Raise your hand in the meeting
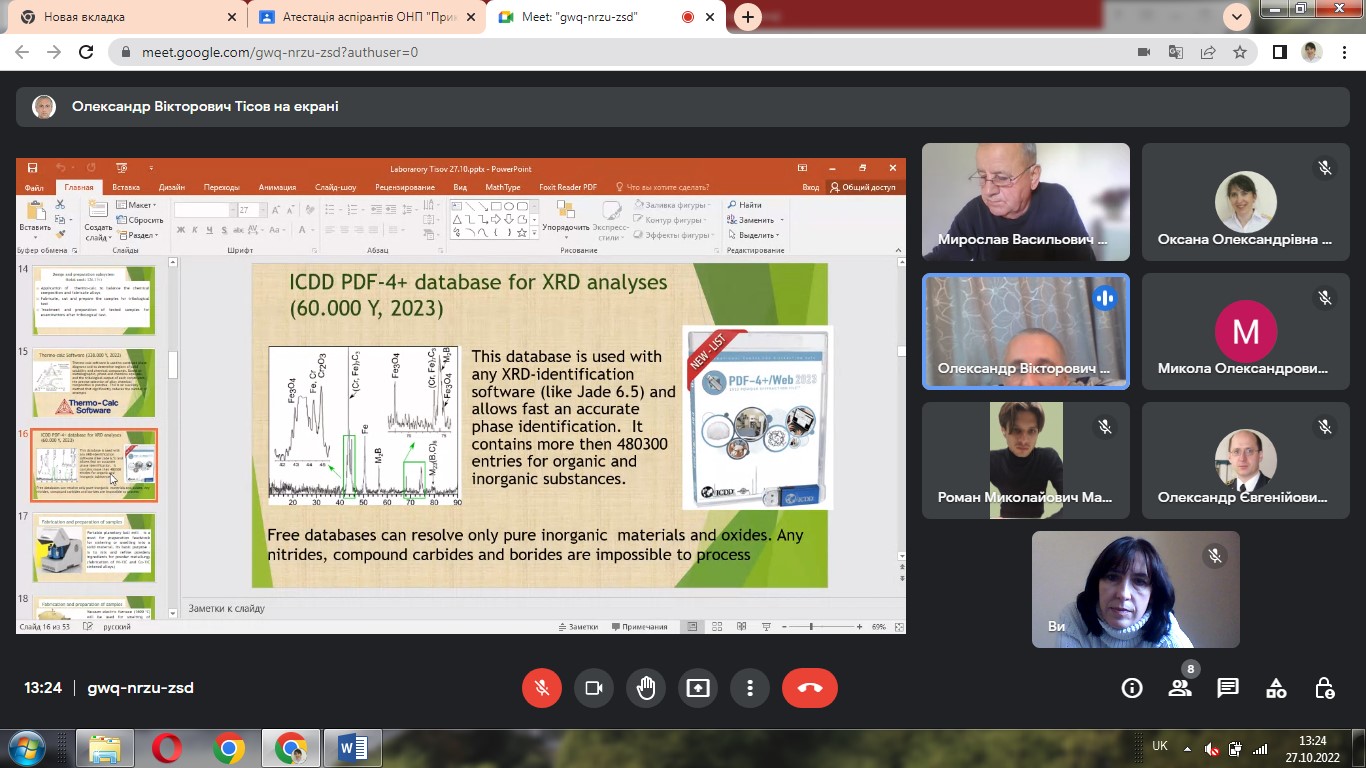The width and height of the screenshot is (1366, 768). [646, 688]
